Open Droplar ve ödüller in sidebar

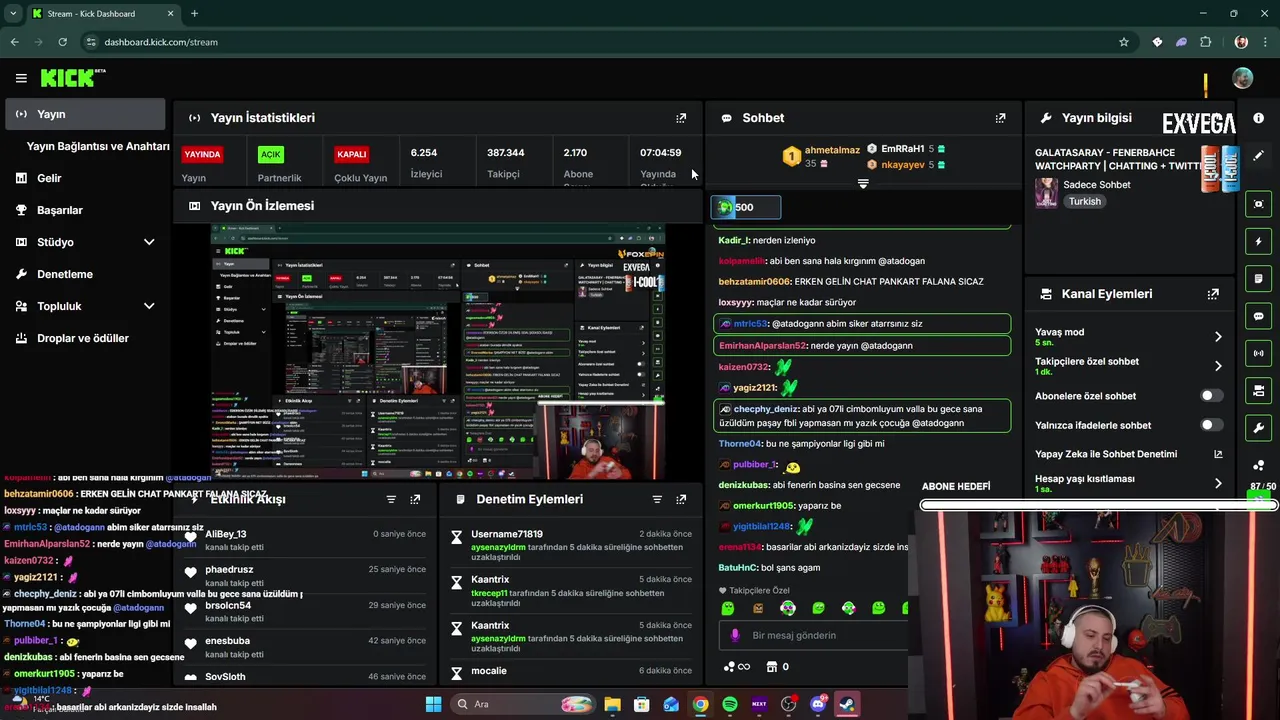click(85, 338)
